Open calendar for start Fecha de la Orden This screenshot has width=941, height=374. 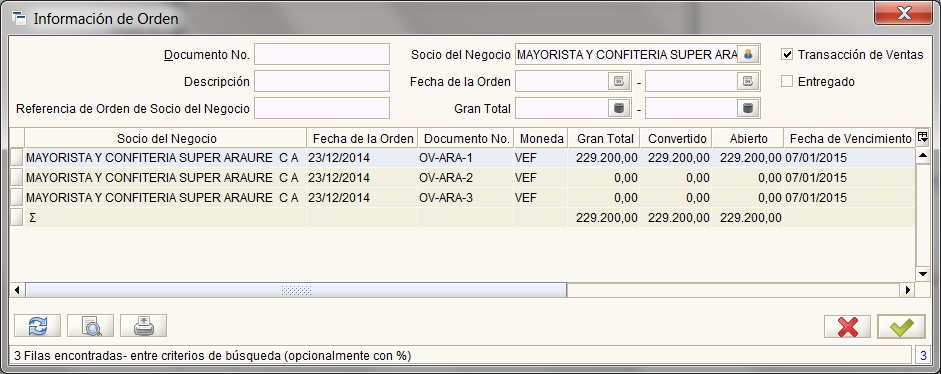(x=619, y=81)
